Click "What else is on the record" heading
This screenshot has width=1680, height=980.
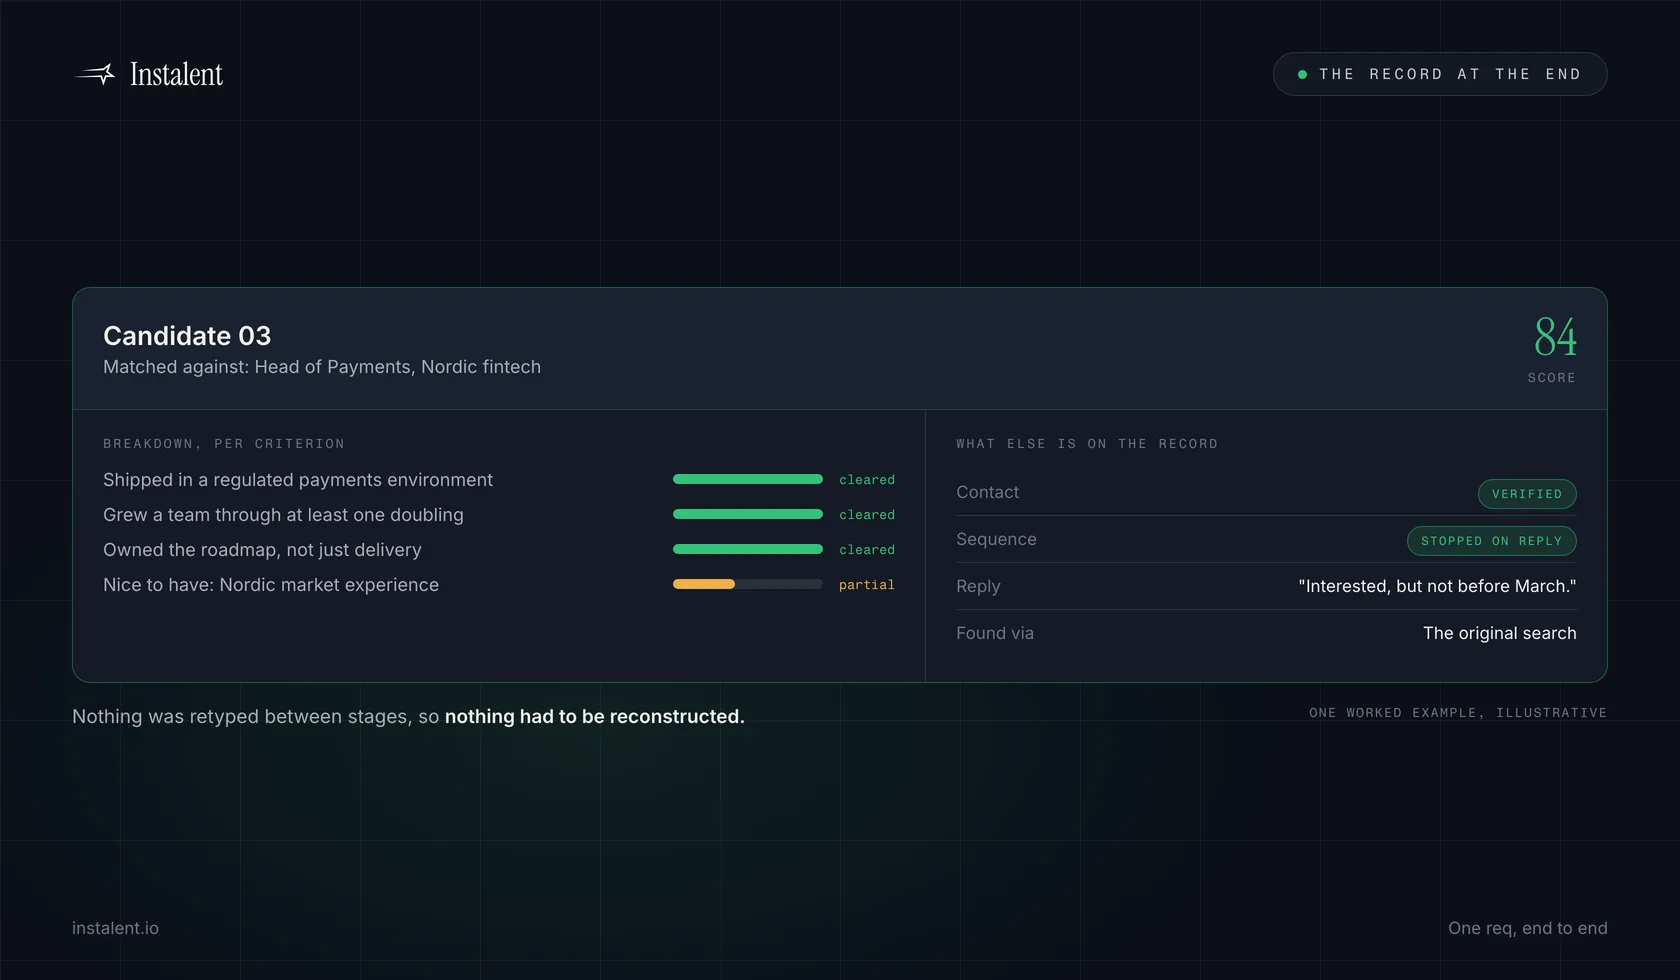[1087, 444]
